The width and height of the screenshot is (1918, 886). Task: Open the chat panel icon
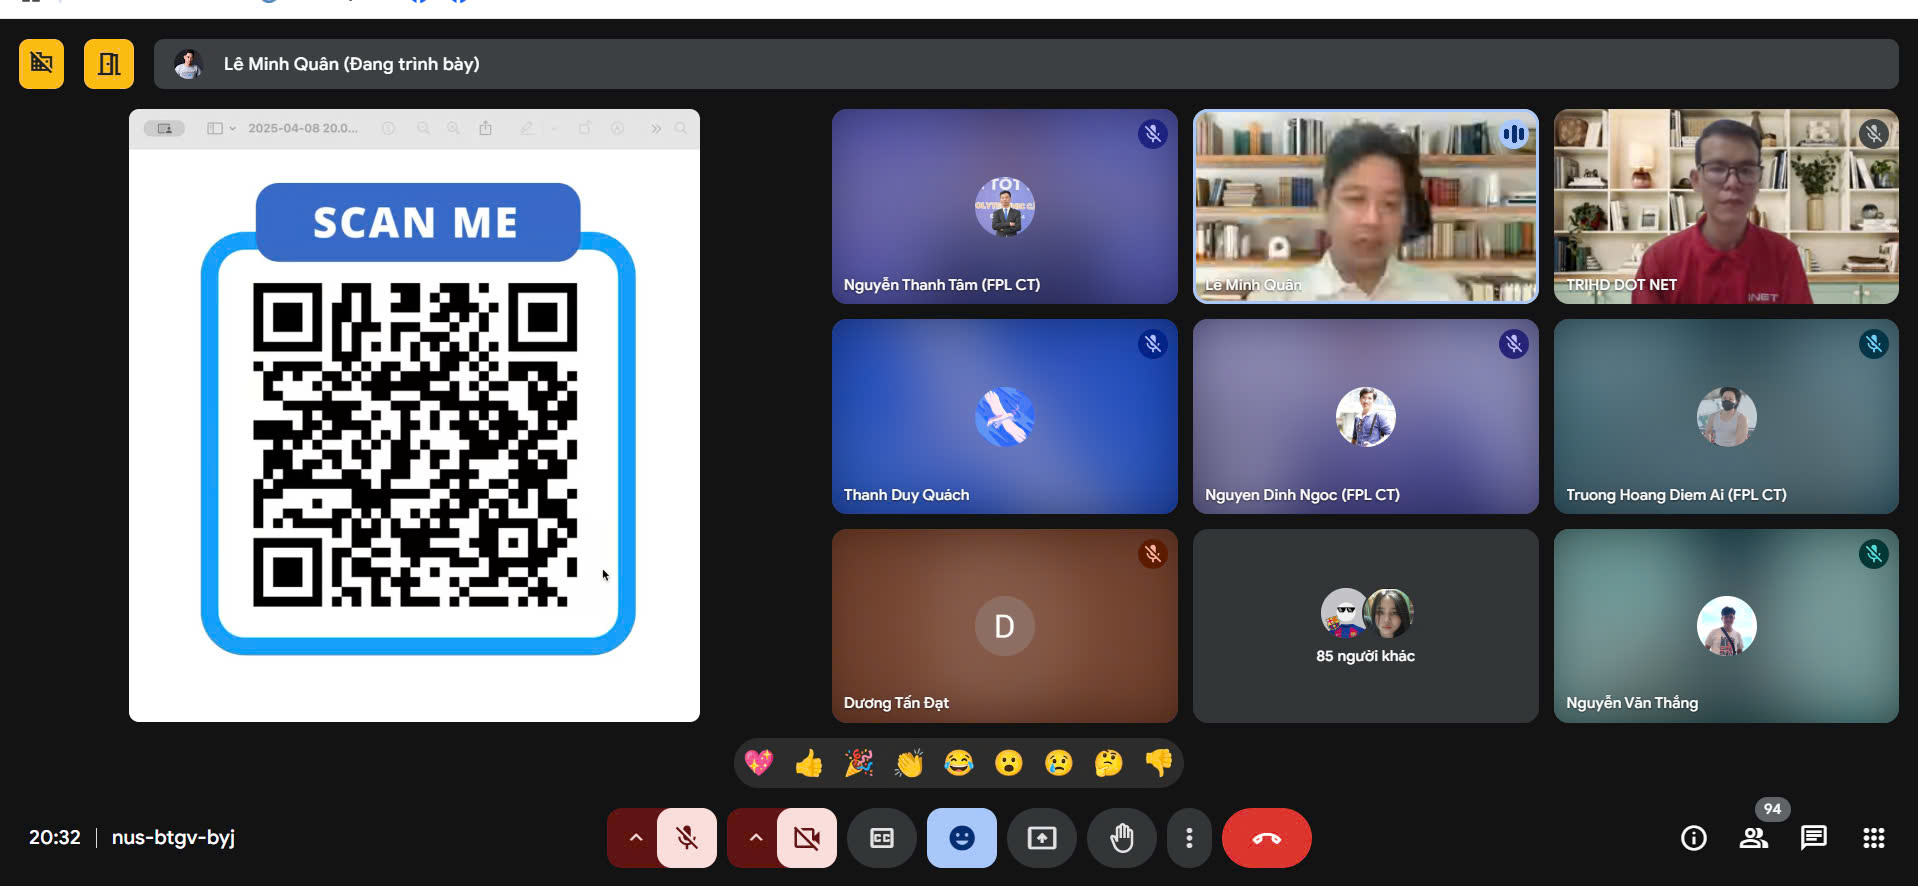click(x=1814, y=838)
